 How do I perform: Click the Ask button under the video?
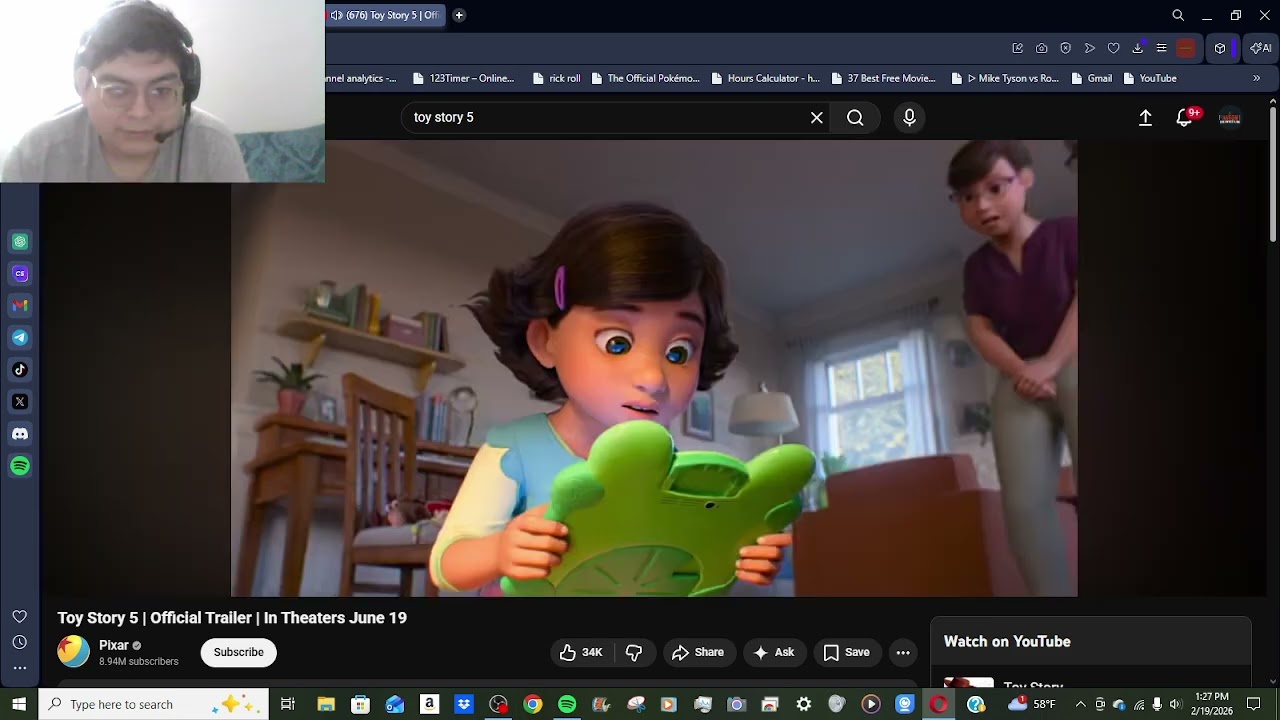[x=774, y=652]
